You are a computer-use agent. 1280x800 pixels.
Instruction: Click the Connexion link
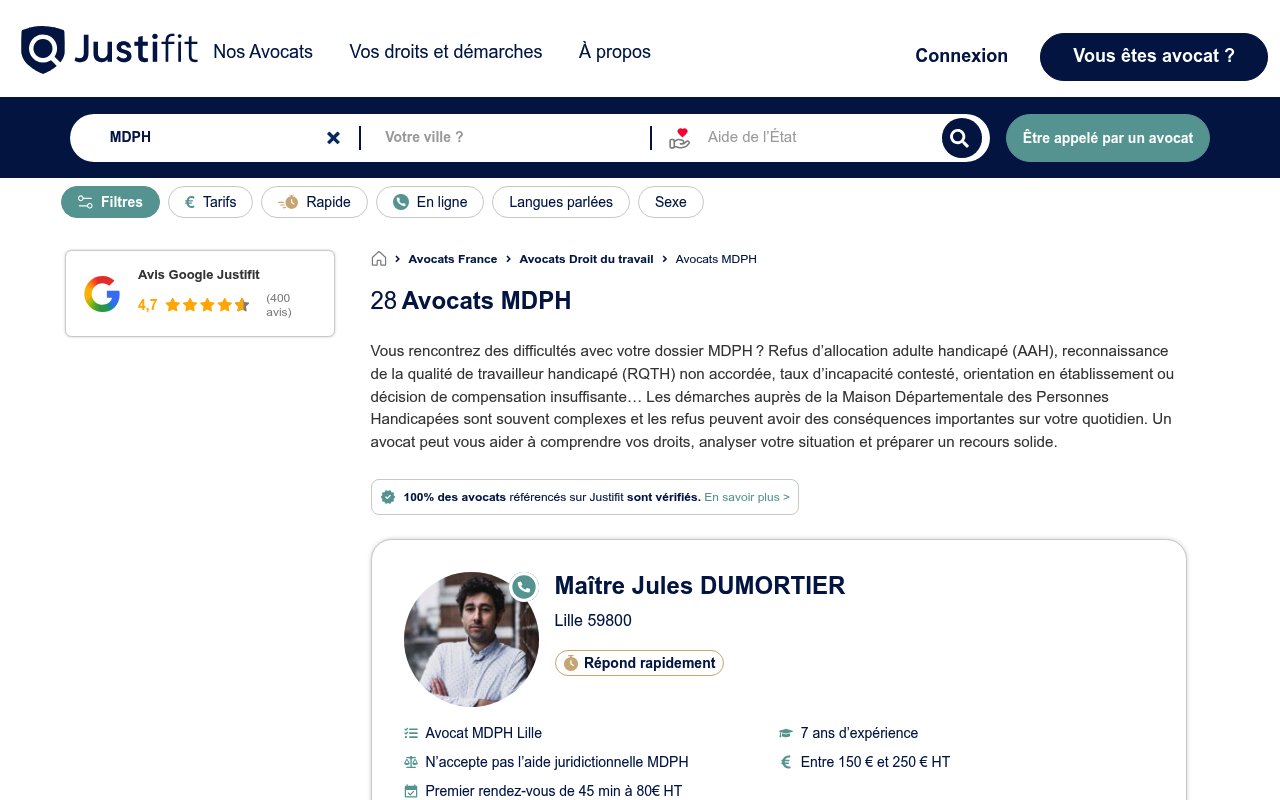(962, 56)
